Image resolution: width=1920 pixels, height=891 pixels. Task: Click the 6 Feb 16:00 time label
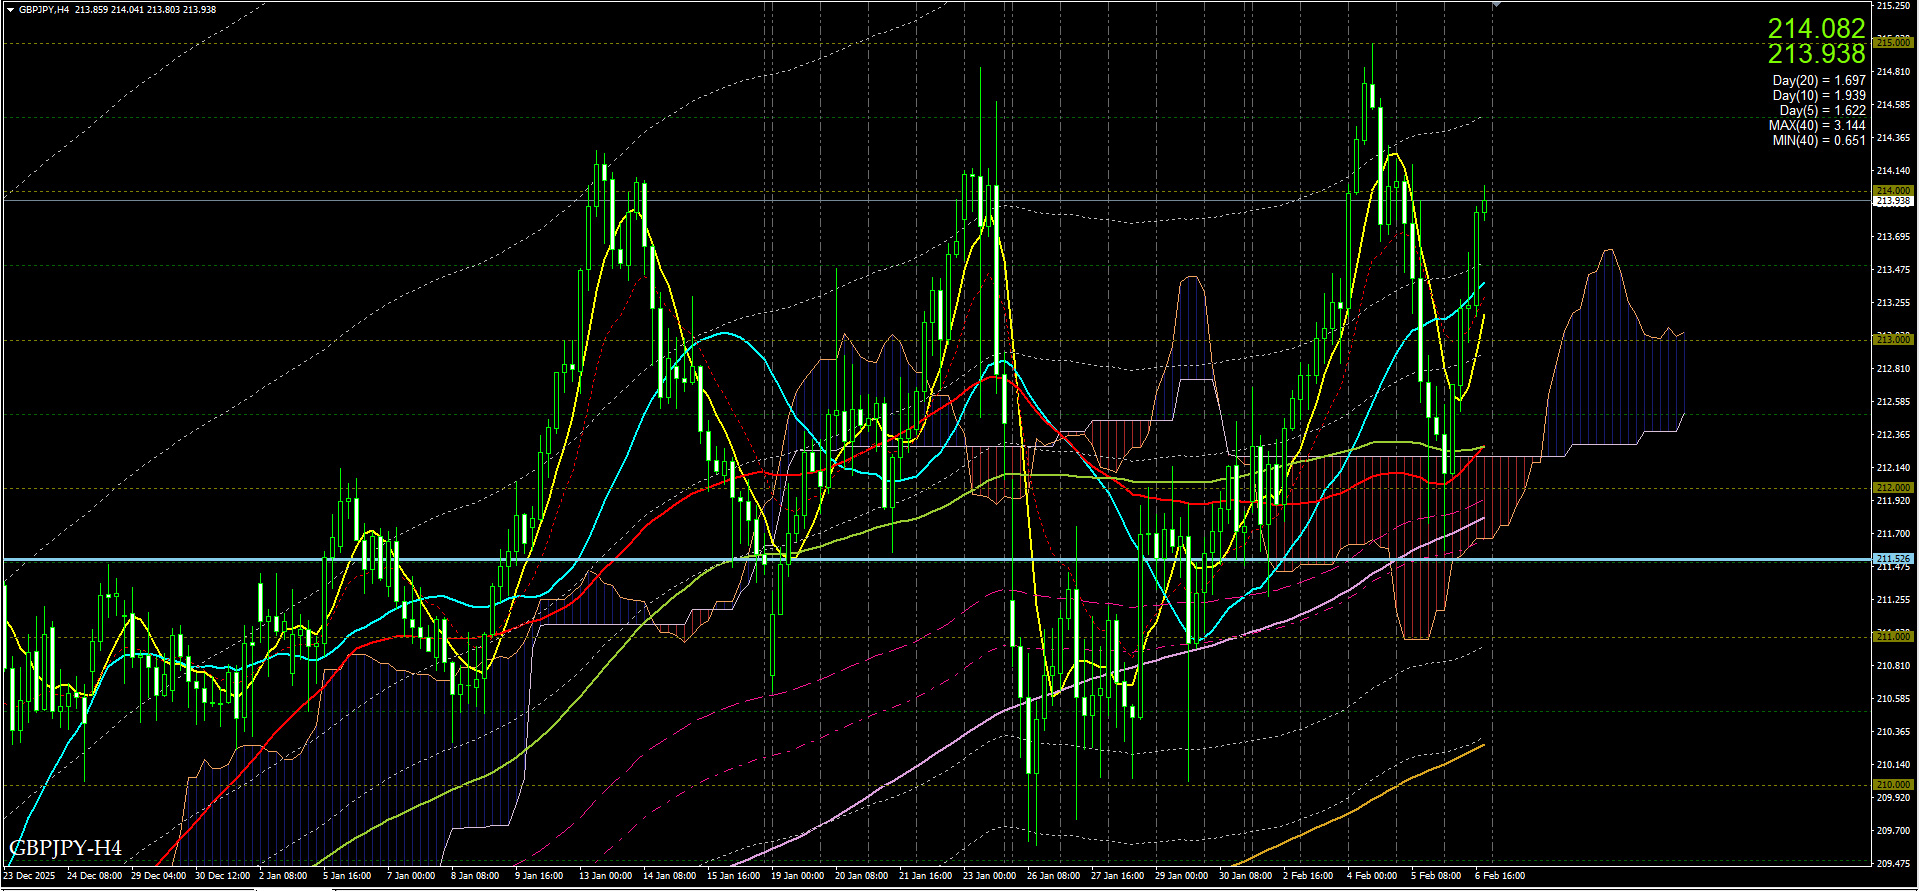(x=1500, y=876)
